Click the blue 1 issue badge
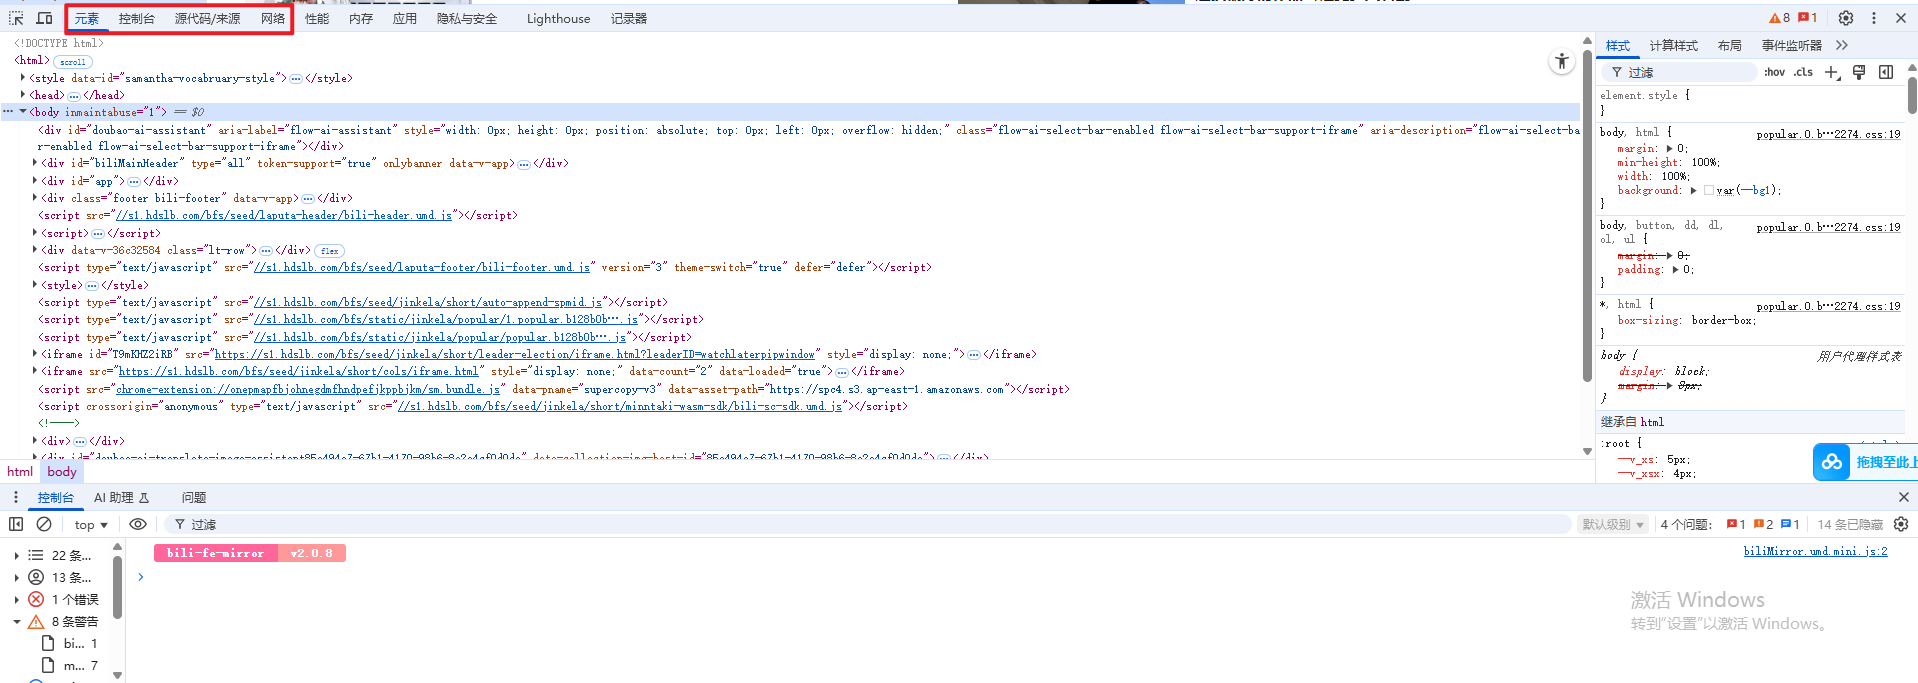 tap(1790, 524)
